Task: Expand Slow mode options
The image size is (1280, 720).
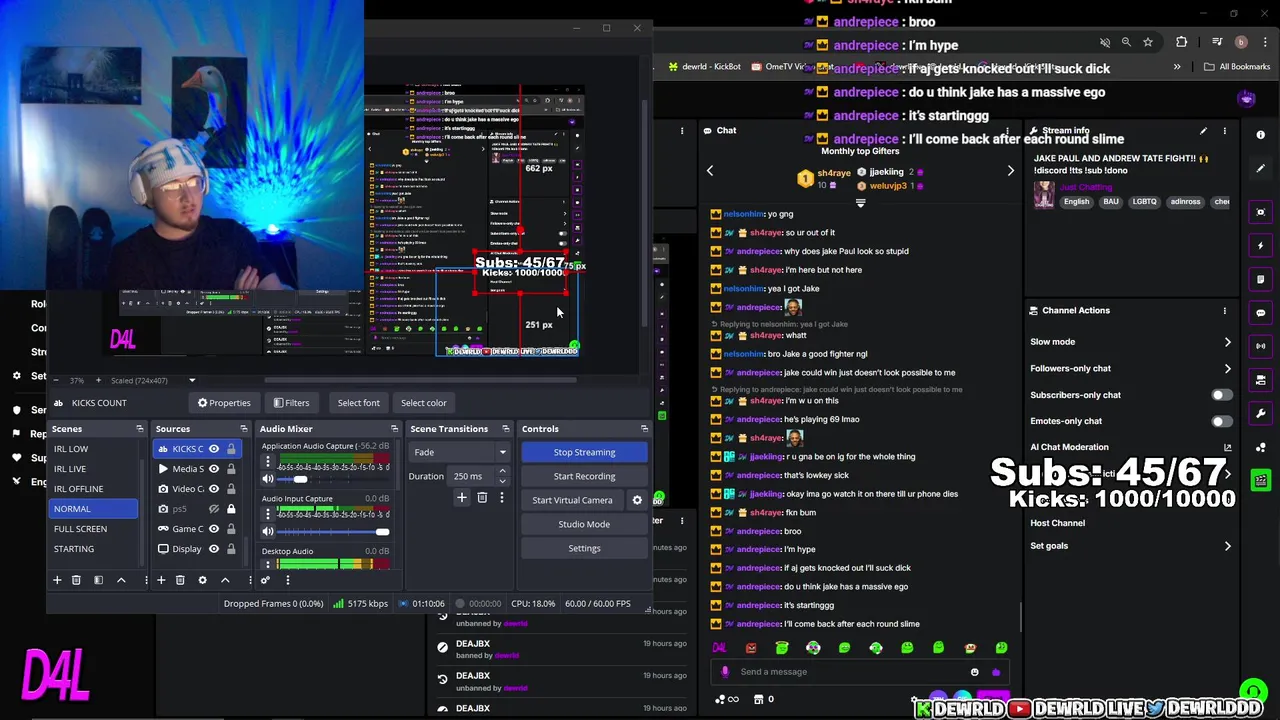Action: click(1228, 342)
